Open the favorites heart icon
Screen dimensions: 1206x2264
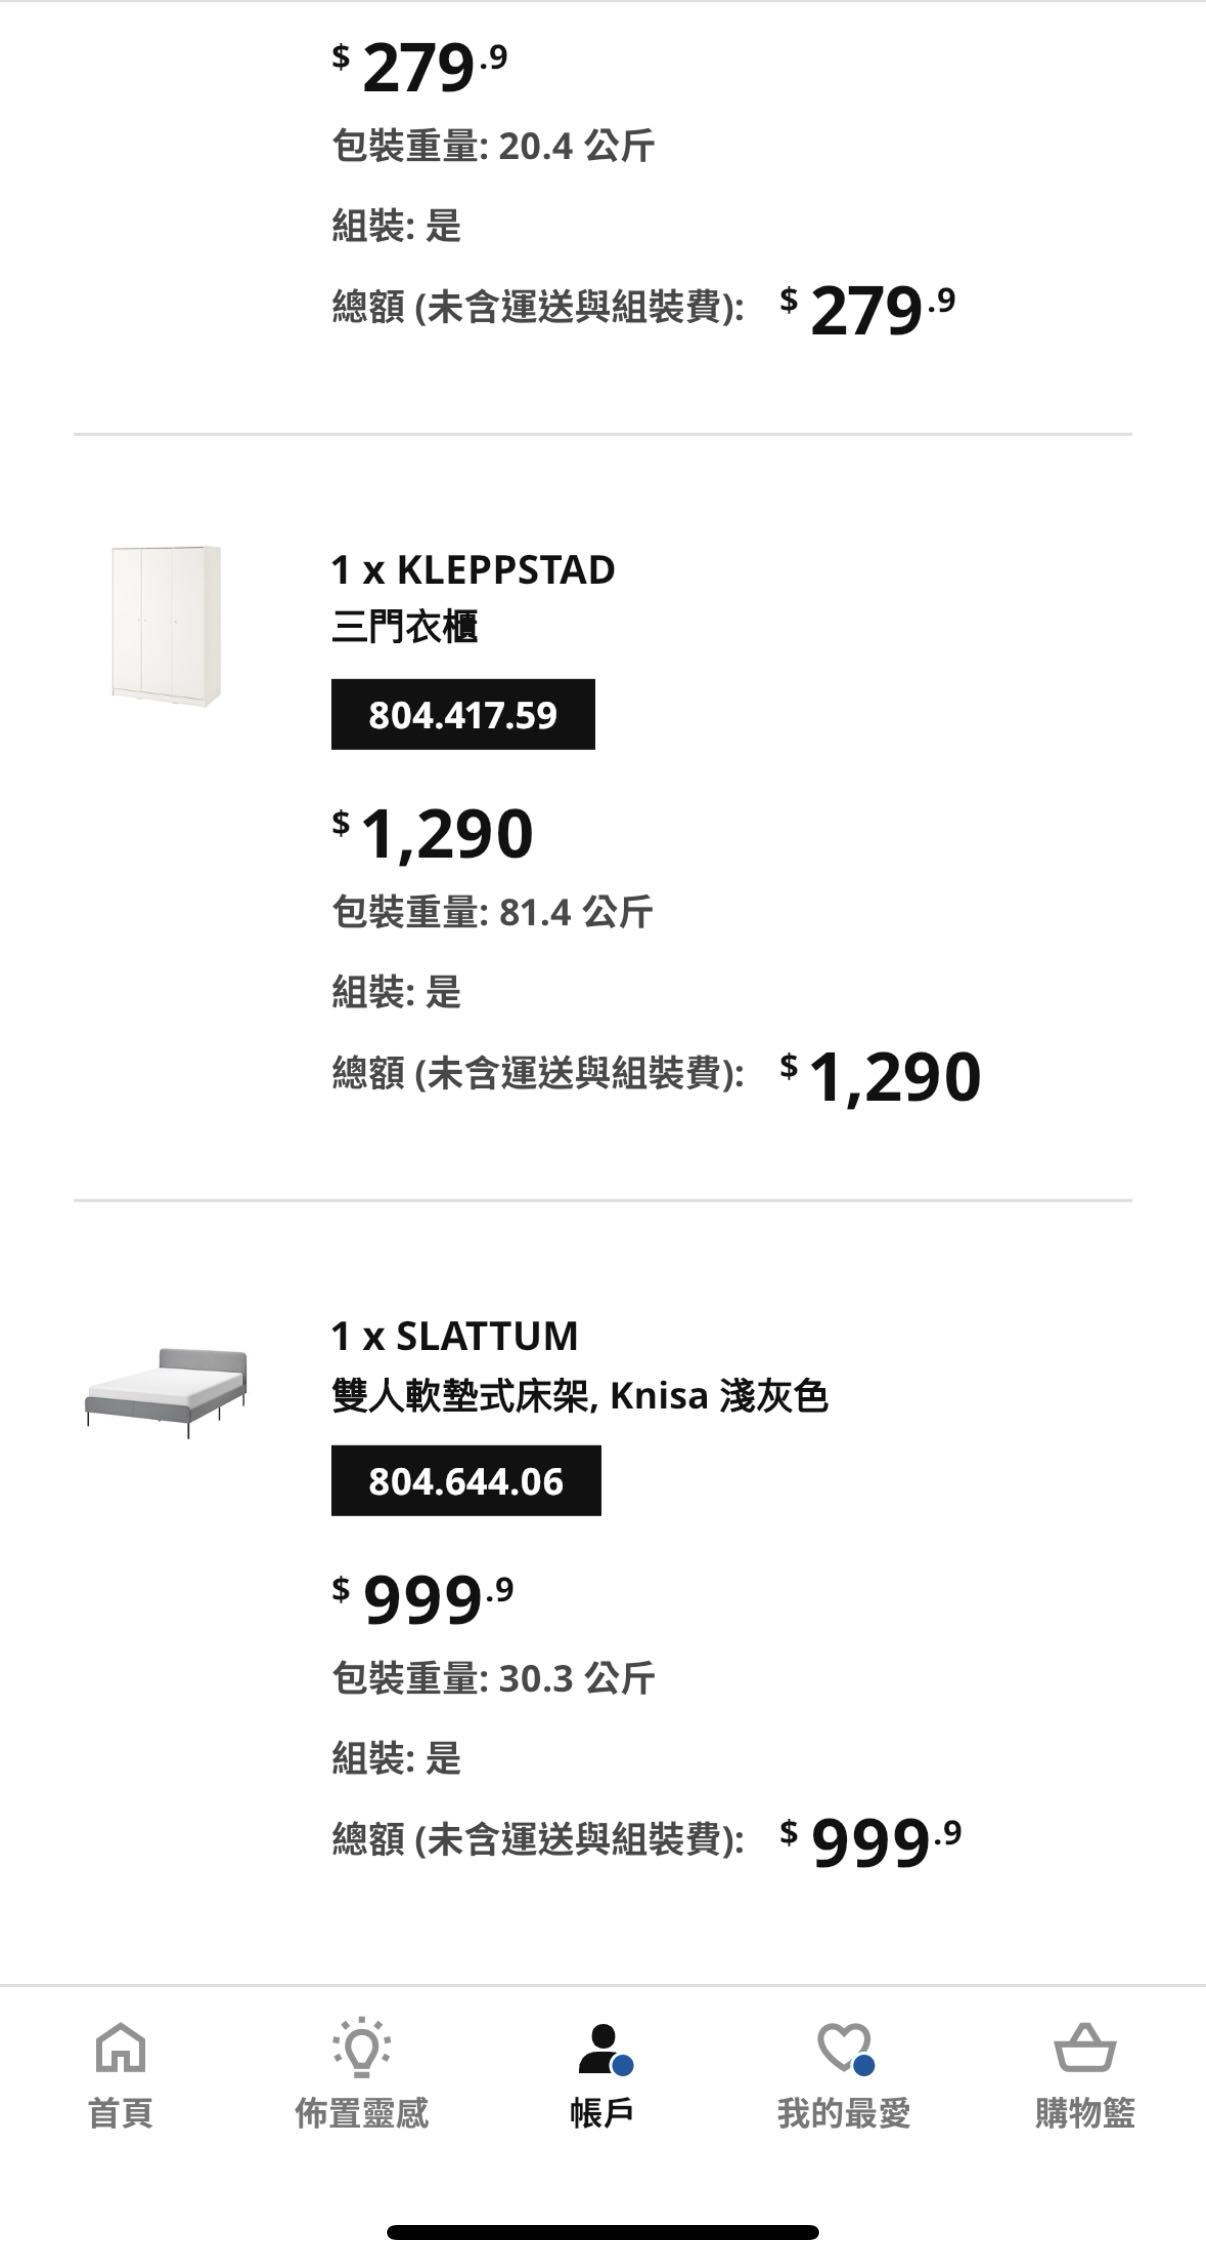pyautogui.click(x=844, y=2046)
